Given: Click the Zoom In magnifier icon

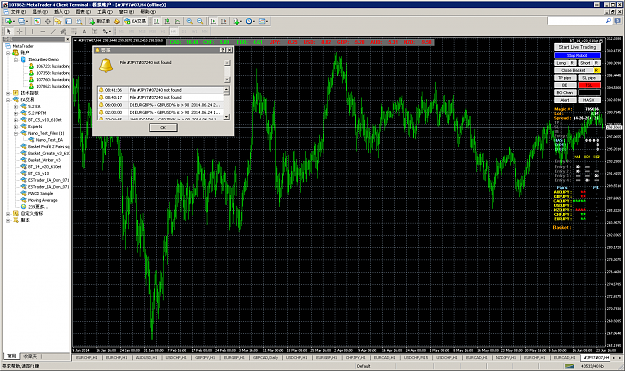Looking at the screenshot, I should pos(190,21).
